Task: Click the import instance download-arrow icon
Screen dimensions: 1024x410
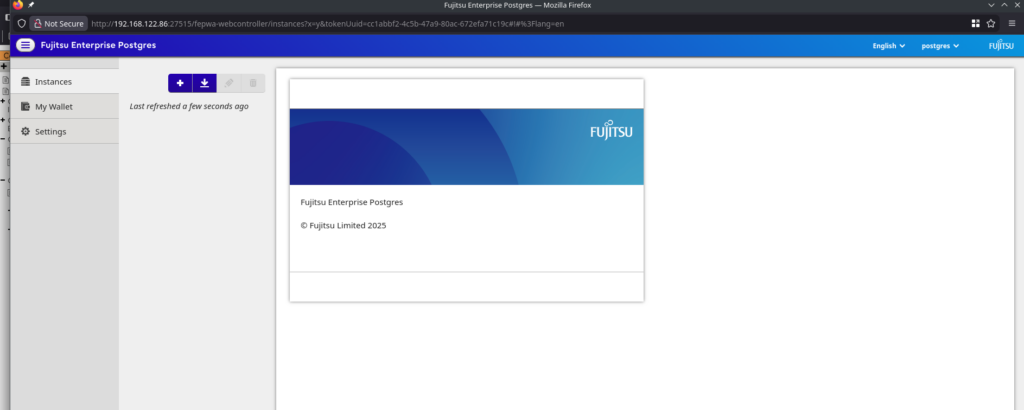Action: [204, 83]
